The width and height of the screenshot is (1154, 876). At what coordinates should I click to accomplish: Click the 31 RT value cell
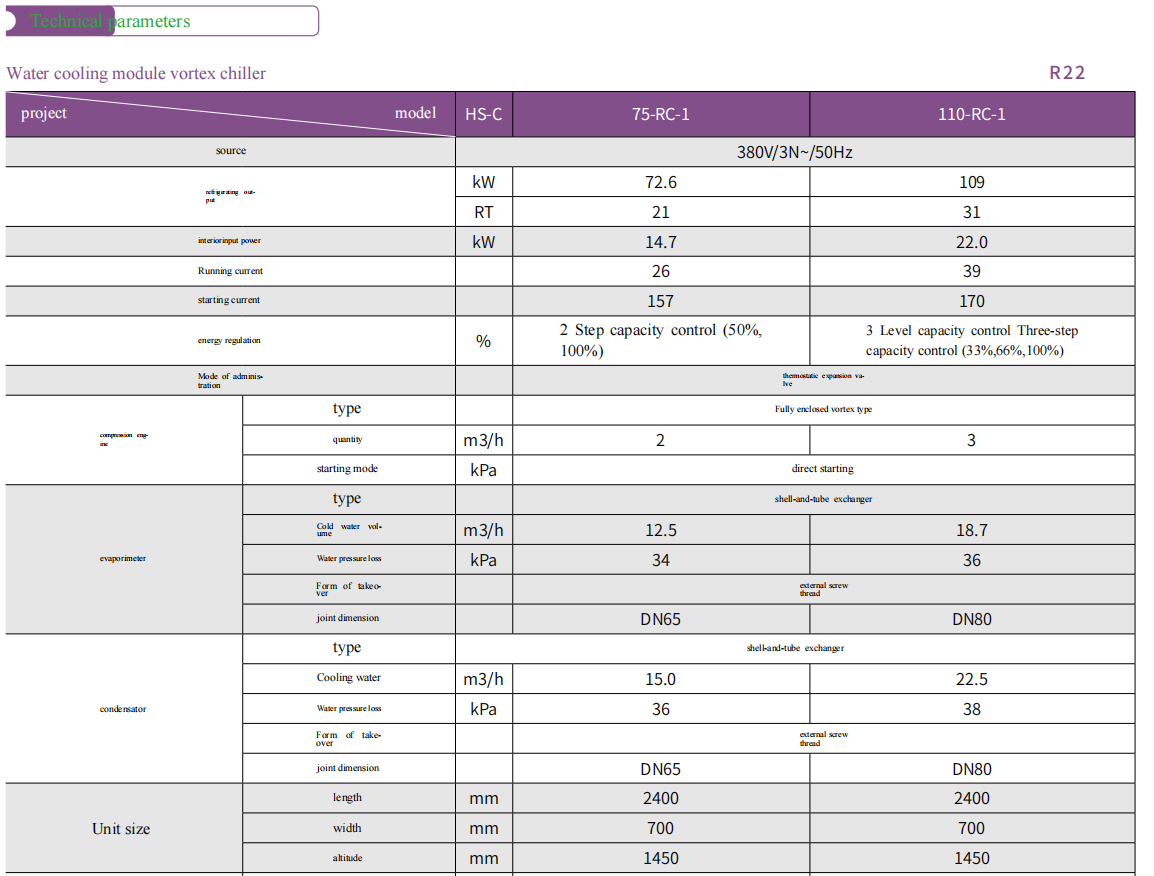971,212
